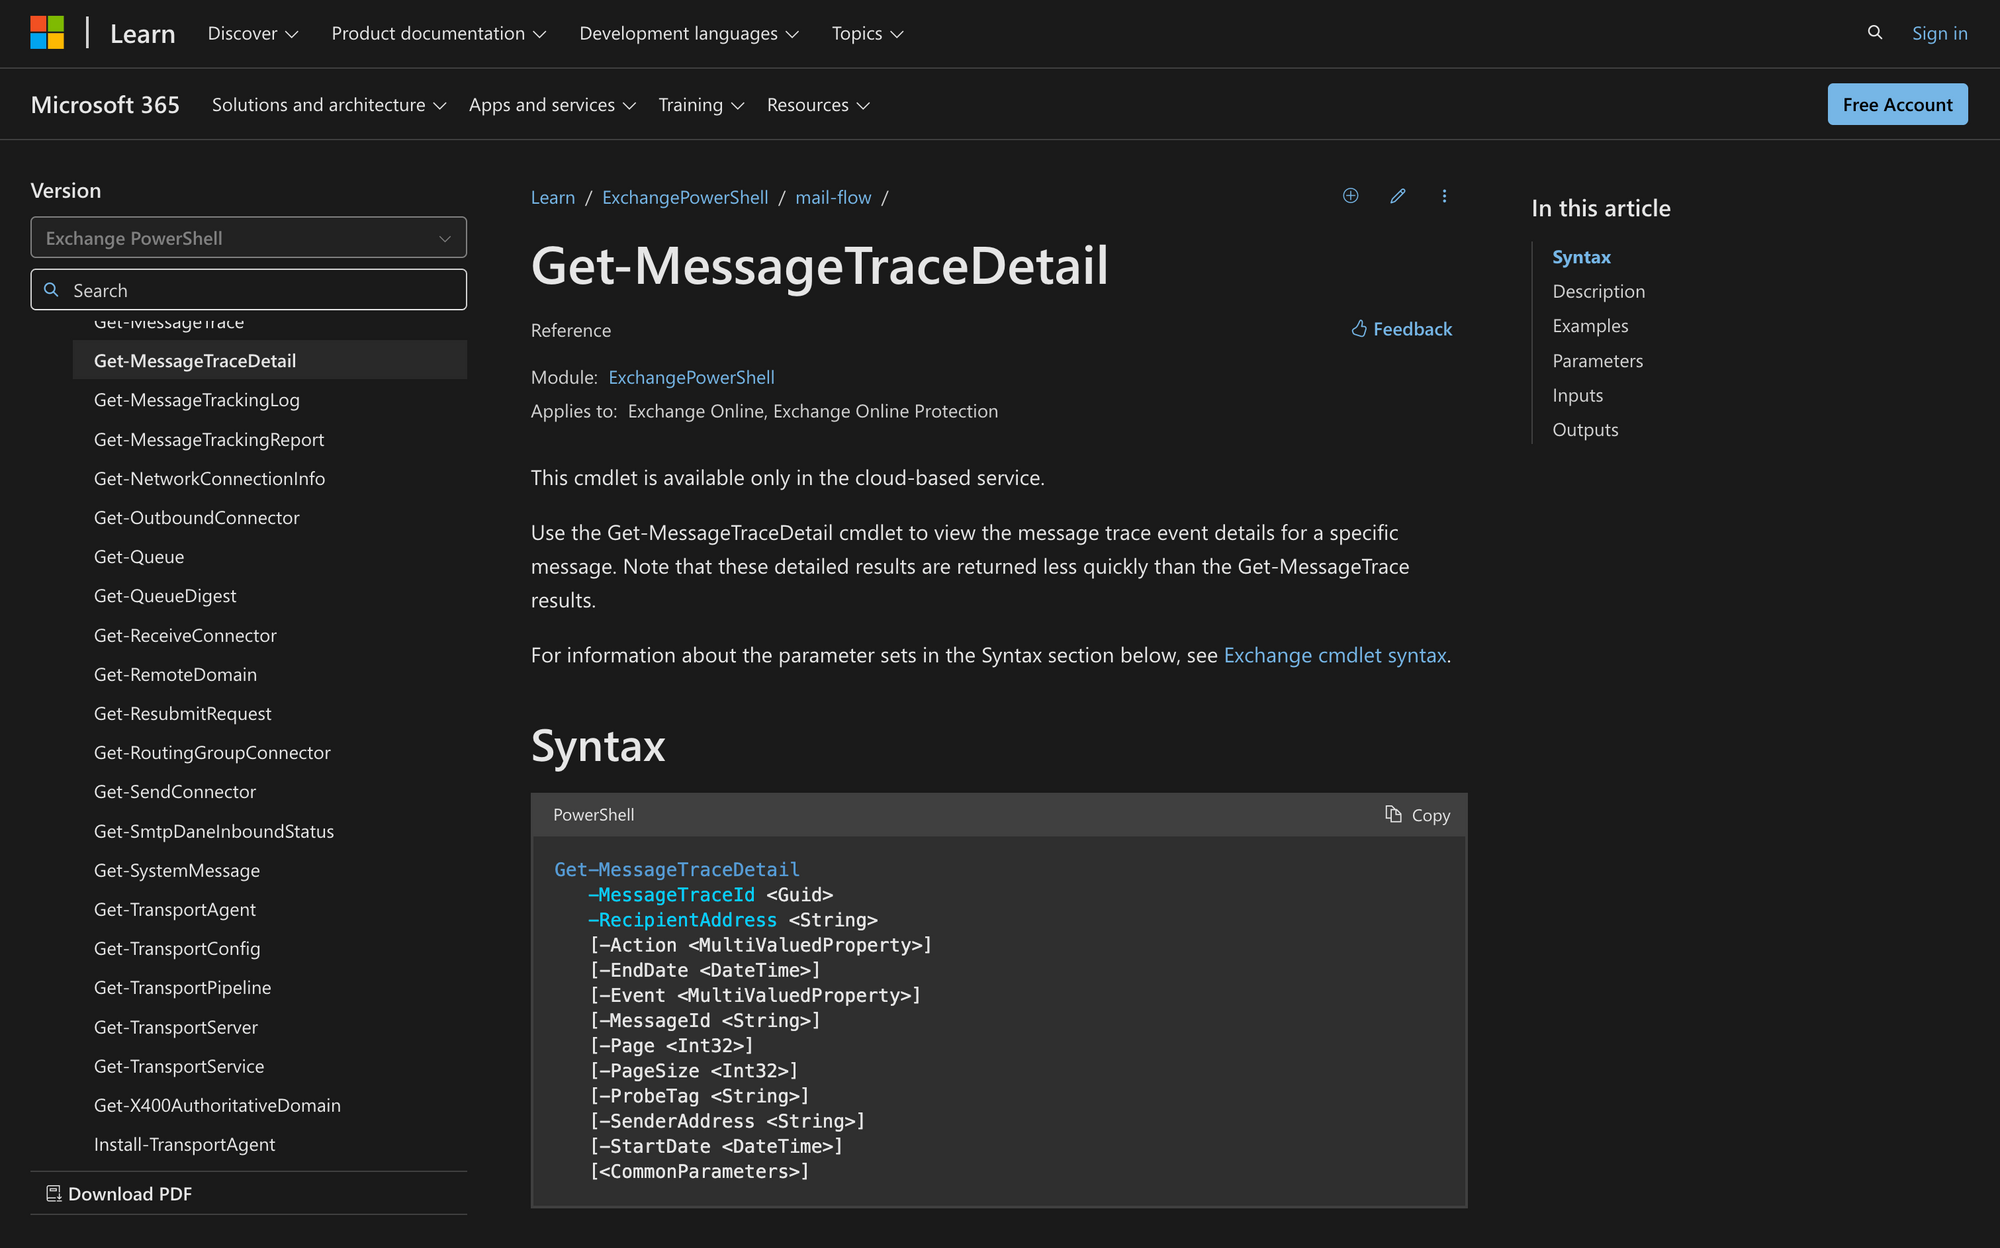Expand the Product documentation menu
Image resolution: width=2000 pixels, height=1248 pixels.
439,34
